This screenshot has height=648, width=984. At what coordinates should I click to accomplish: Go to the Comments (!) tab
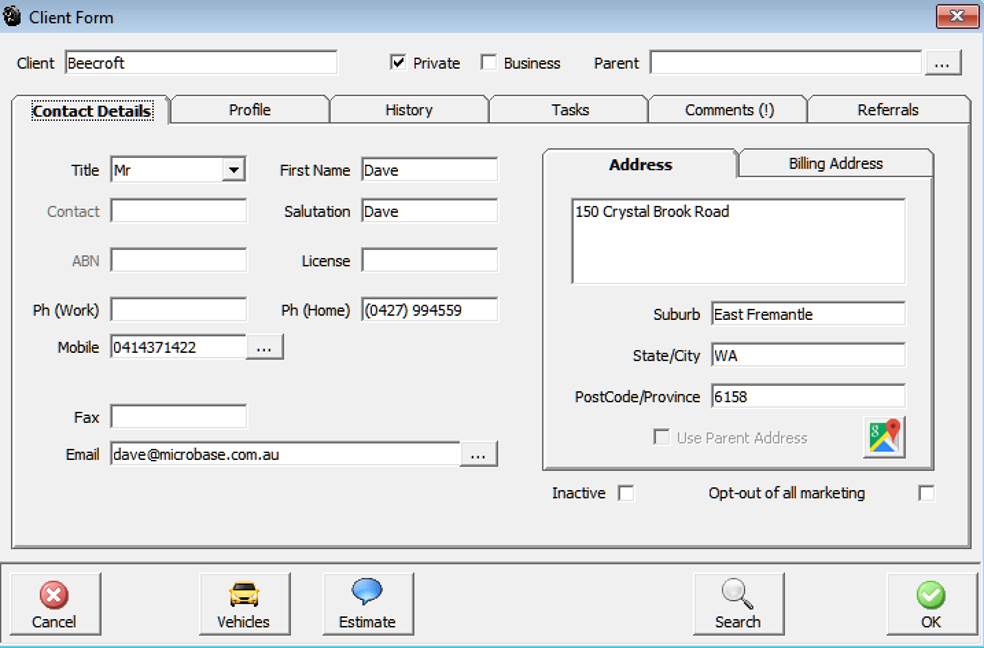tap(729, 110)
